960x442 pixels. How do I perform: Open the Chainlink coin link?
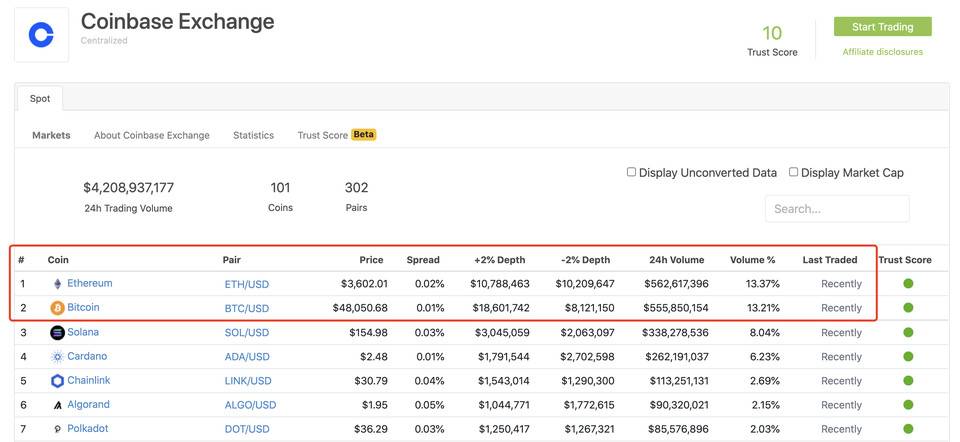pyautogui.click(x=89, y=380)
